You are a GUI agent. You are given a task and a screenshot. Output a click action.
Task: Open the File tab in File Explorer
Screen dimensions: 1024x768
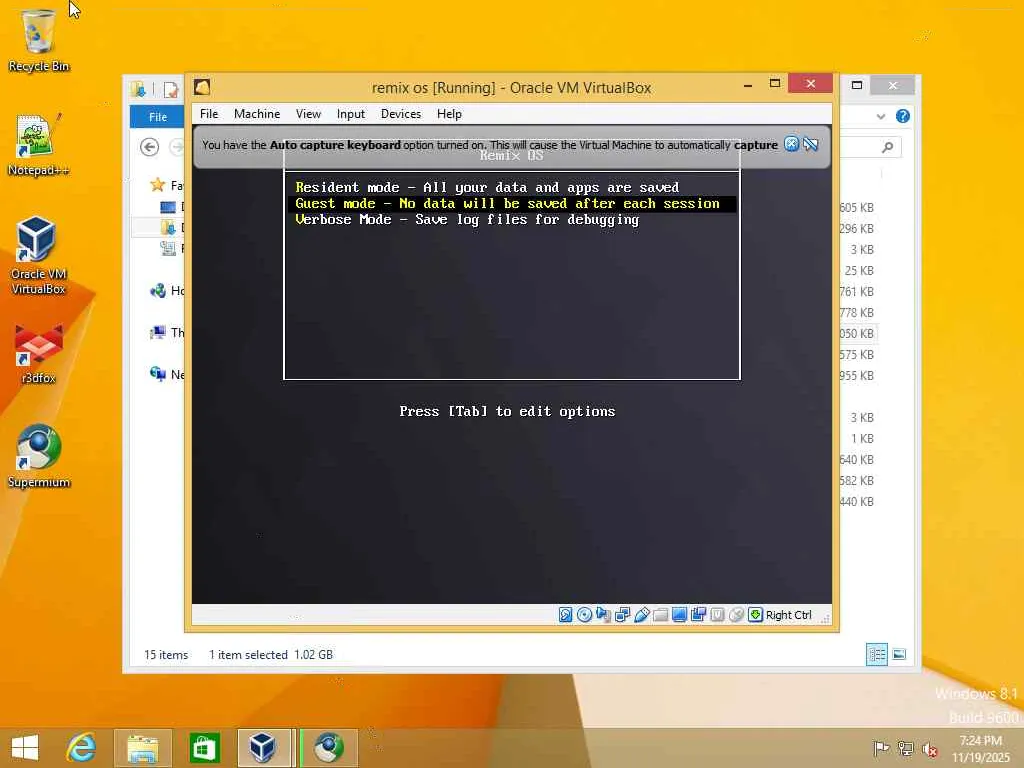157,117
